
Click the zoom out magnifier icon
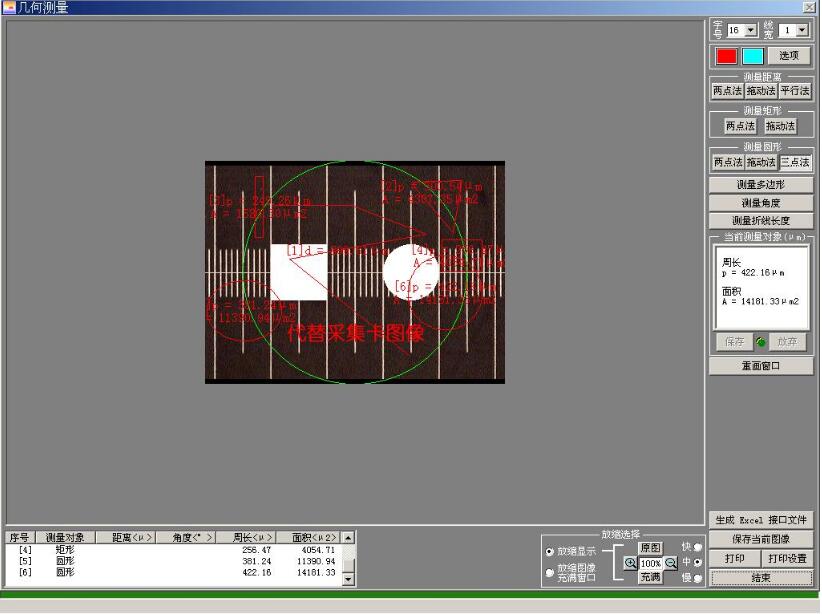(671, 563)
